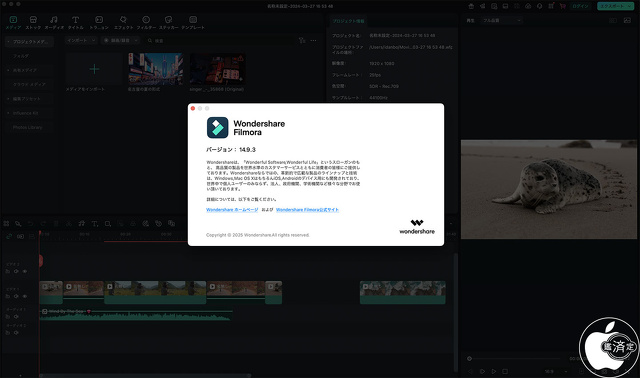This screenshot has height=378, width=640.
Task: Click the timeline split scissors icon
Action: click(x=69, y=224)
